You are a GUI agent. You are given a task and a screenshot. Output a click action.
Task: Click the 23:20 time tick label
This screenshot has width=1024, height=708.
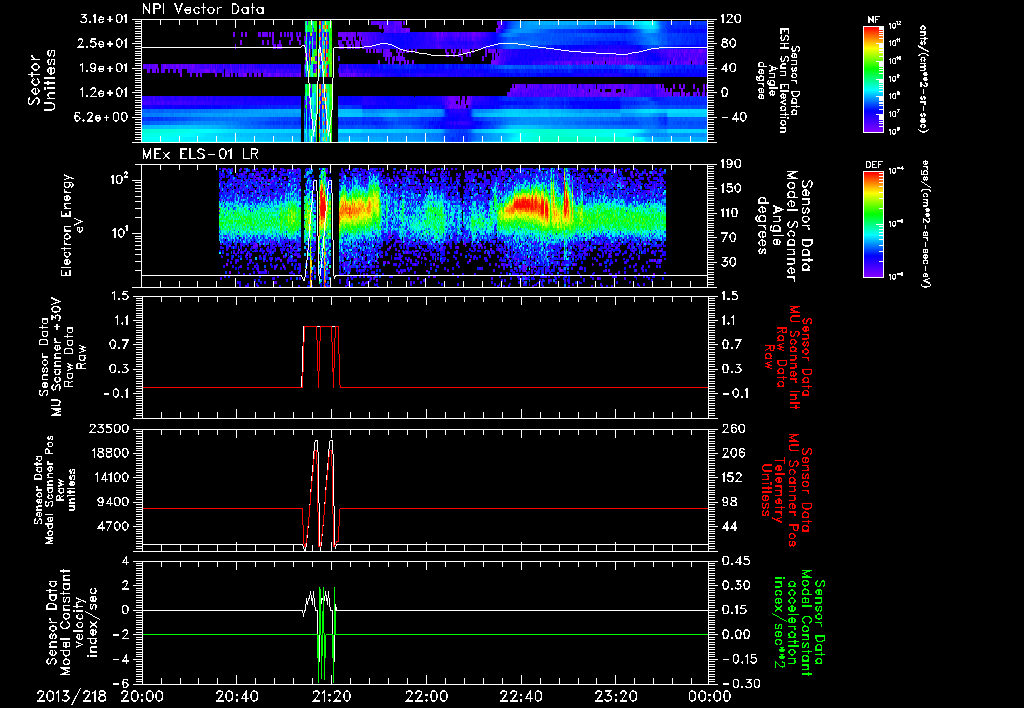pyautogui.click(x=617, y=696)
